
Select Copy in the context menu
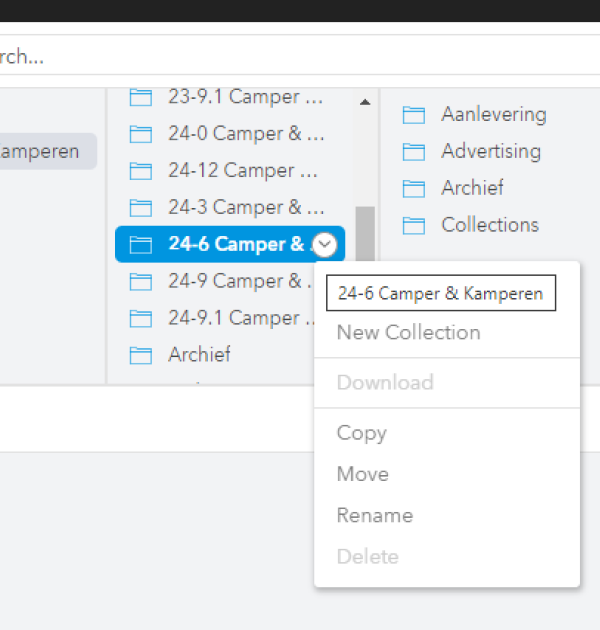click(362, 433)
